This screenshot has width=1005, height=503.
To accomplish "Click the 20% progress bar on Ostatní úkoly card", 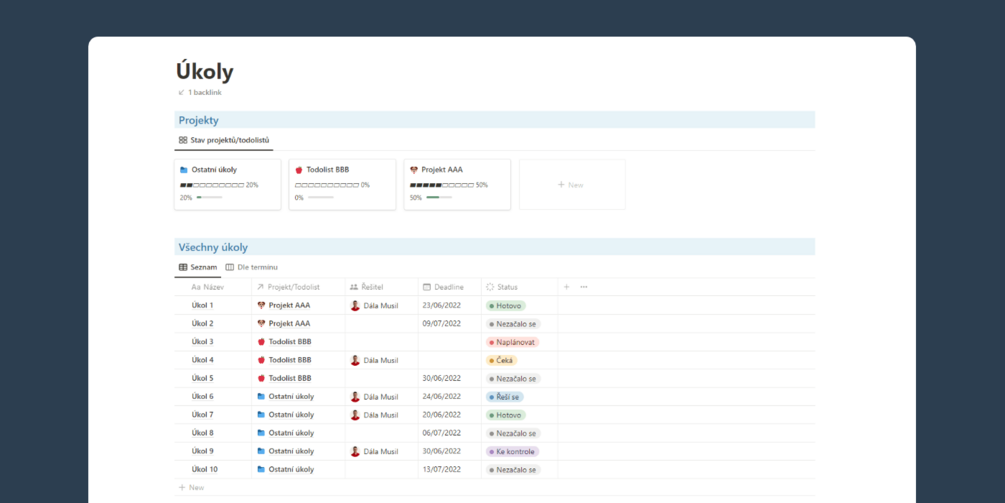I will point(209,198).
